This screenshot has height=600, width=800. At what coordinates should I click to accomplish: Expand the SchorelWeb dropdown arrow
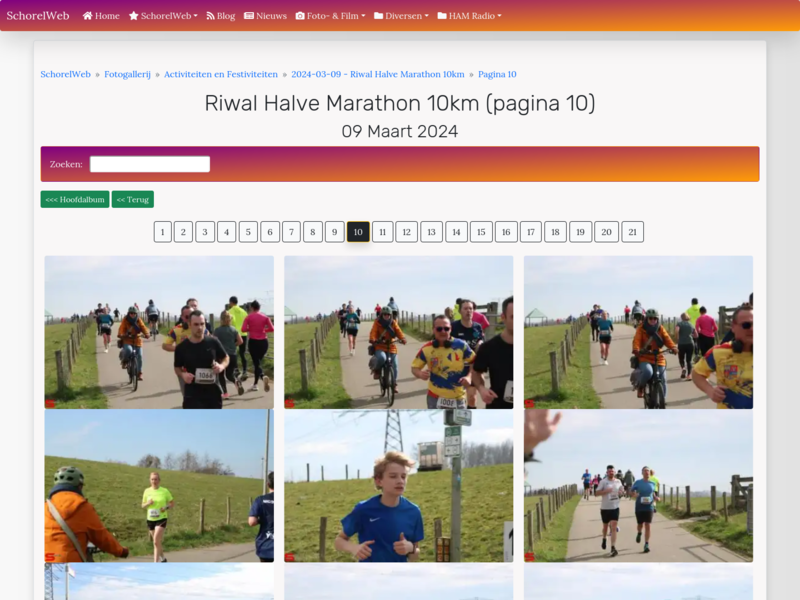(195, 16)
